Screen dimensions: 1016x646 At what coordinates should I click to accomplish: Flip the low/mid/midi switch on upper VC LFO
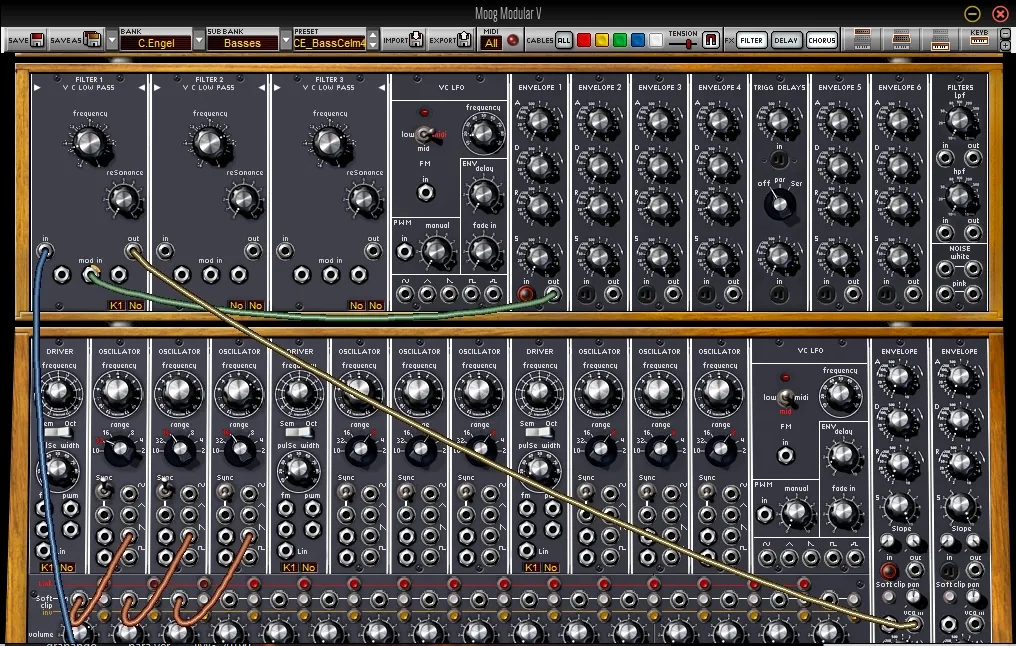pyautogui.click(x=424, y=134)
